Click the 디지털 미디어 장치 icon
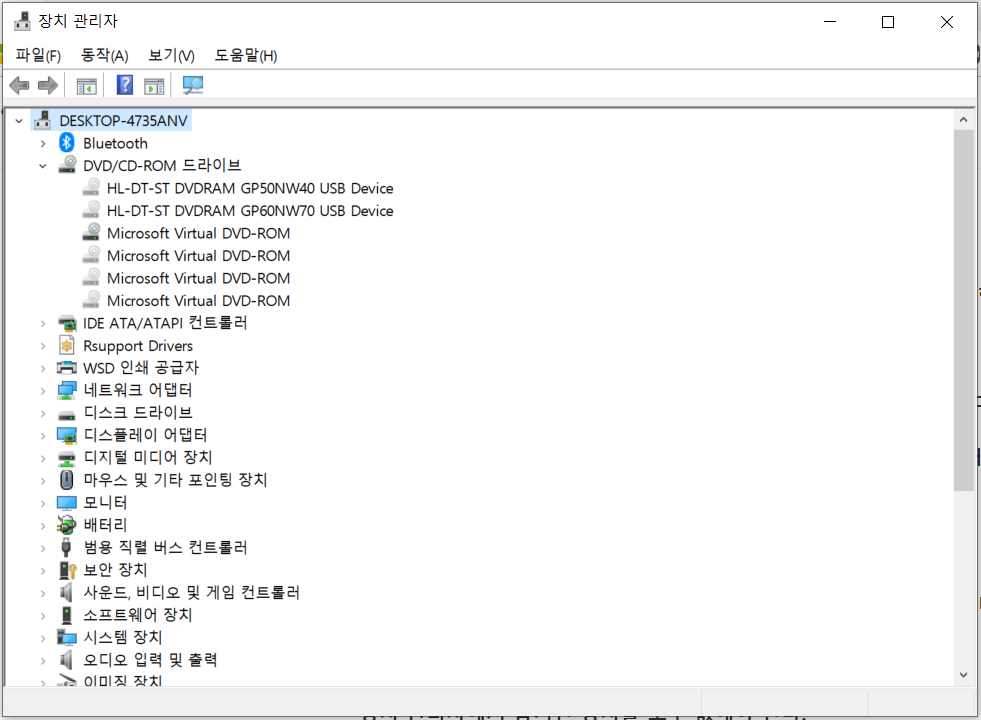Screen dimensions: 981x720 coord(67,458)
